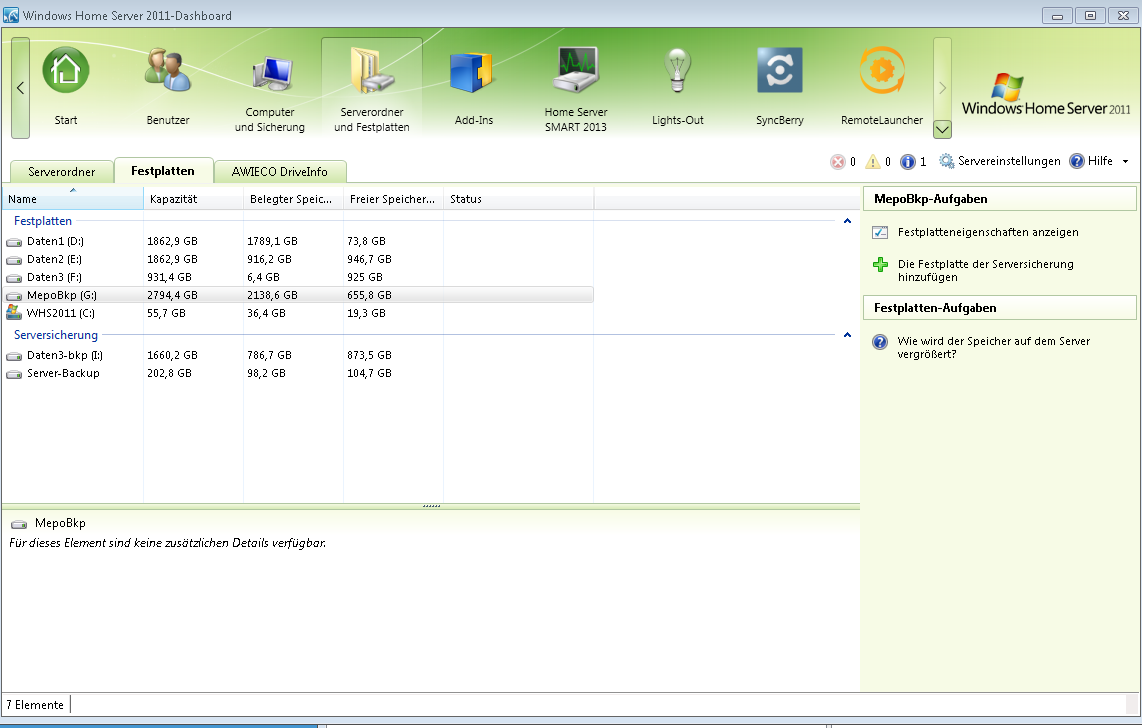This screenshot has width=1142, height=728.
Task: Click the yellow warning alerts icon
Action: (873, 162)
